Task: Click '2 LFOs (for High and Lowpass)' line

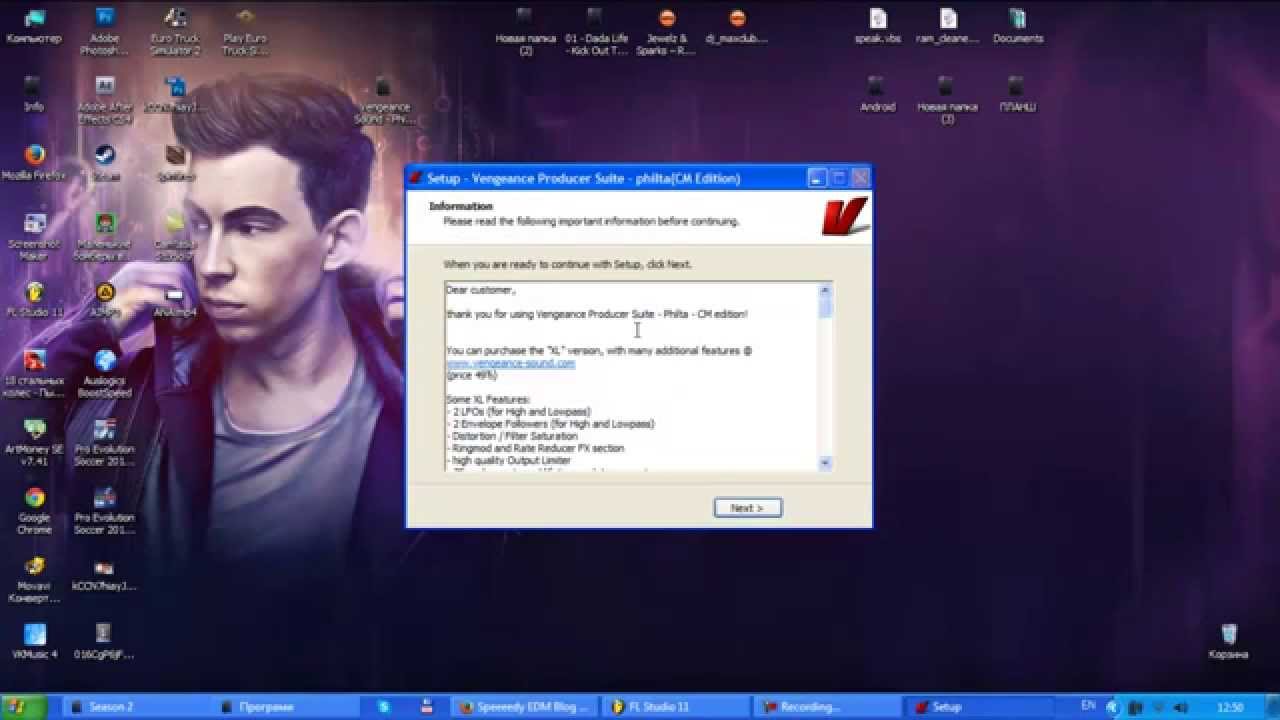Action: (x=519, y=412)
